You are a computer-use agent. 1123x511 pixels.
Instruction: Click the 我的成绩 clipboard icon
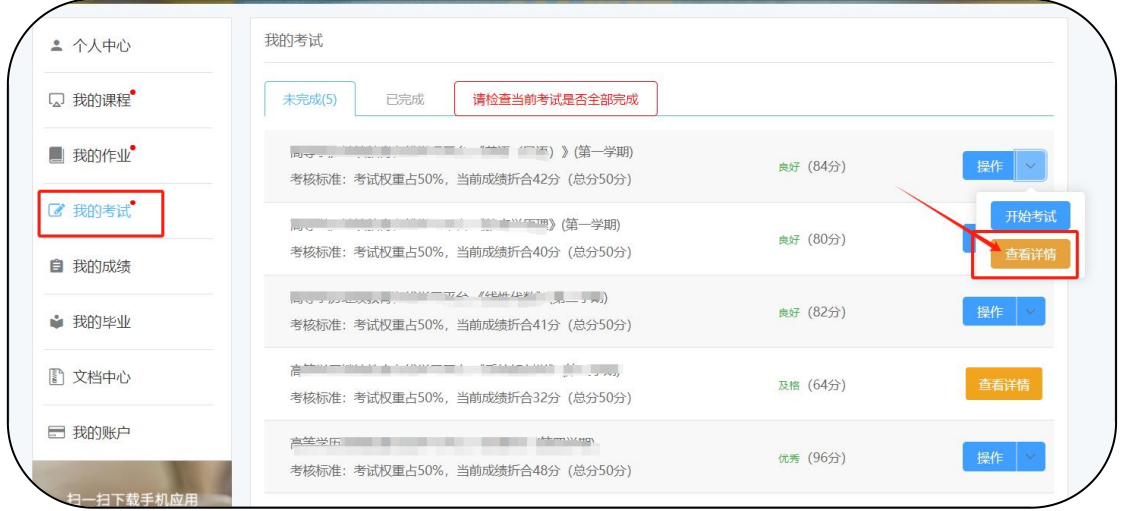[56, 267]
